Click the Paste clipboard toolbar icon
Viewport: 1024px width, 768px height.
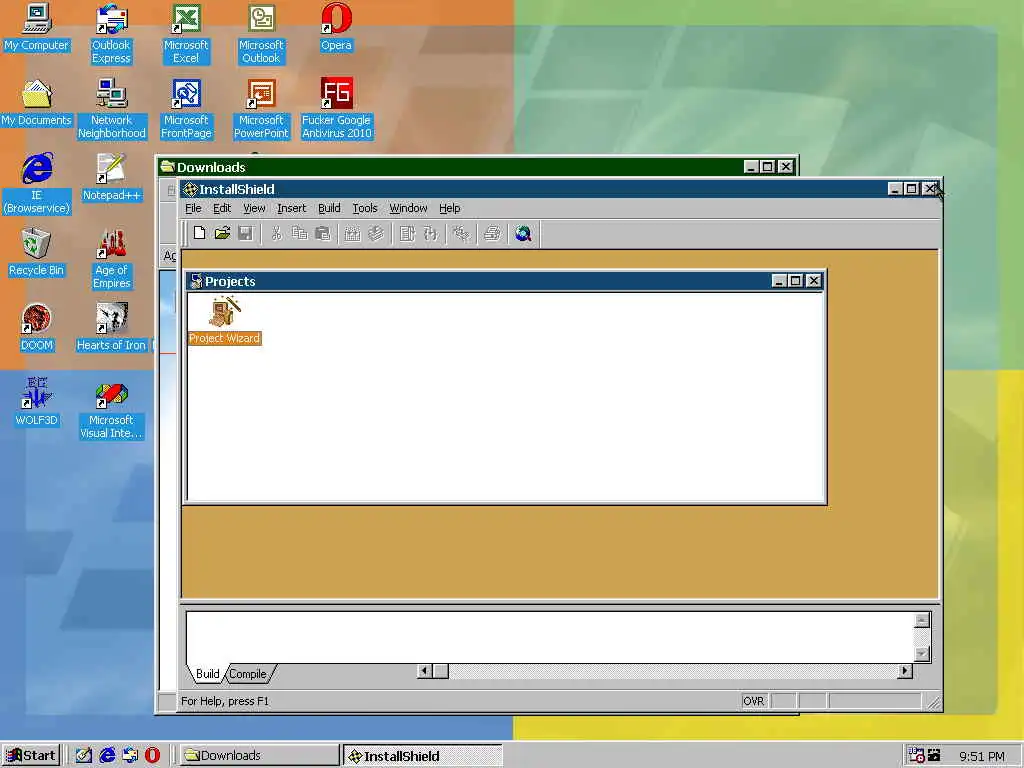[x=323, y=233]
